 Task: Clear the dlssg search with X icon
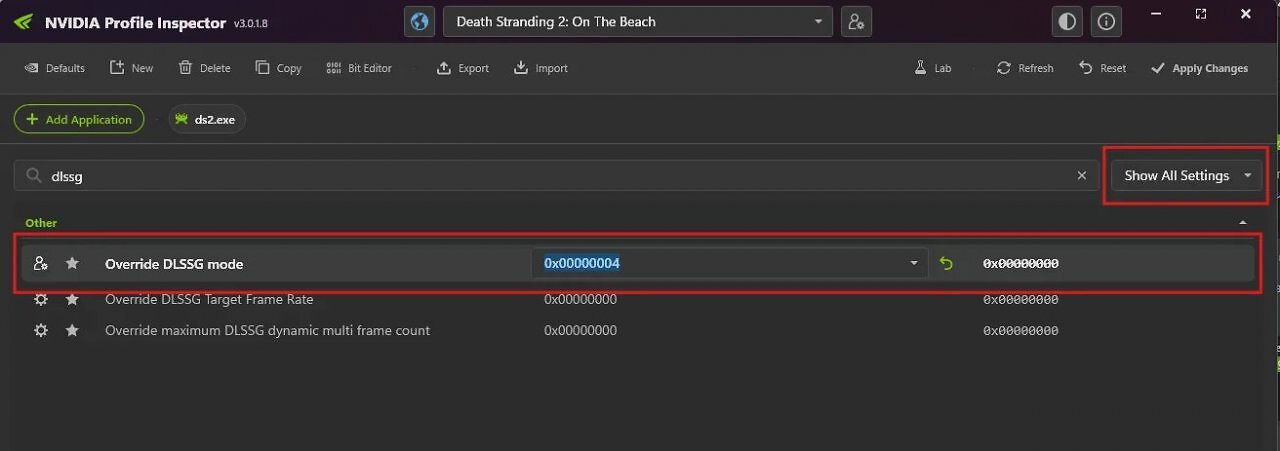[x=1081, y=175]
